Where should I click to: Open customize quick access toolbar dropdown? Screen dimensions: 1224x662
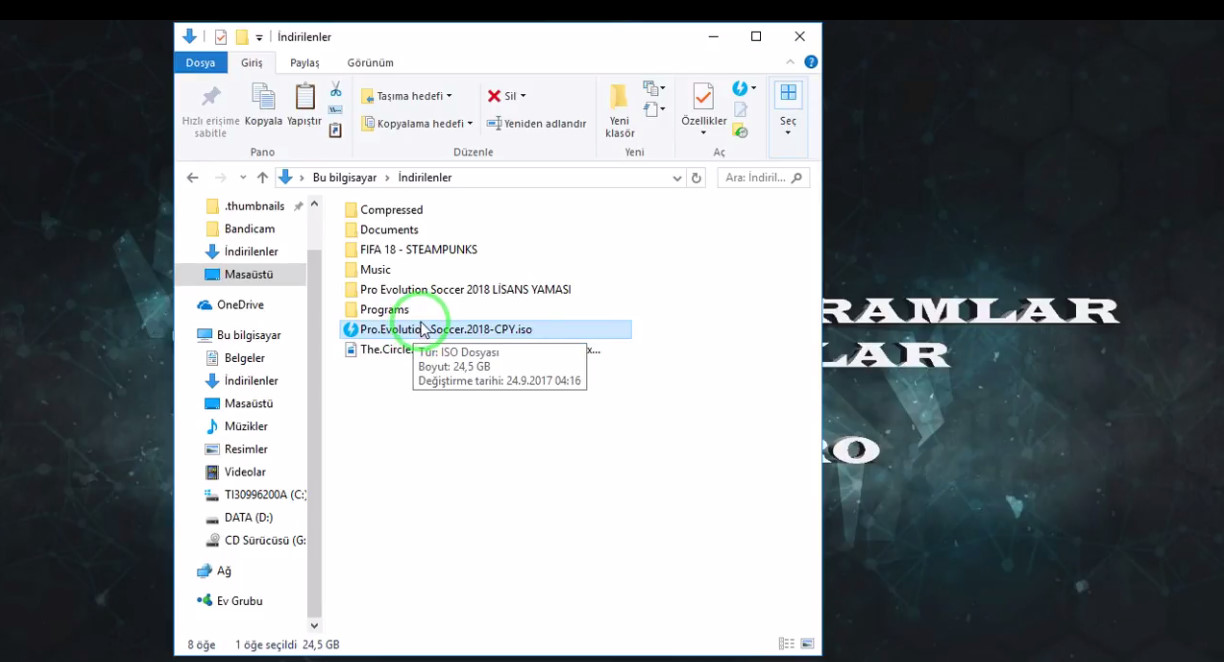click(x=259, y=38)
